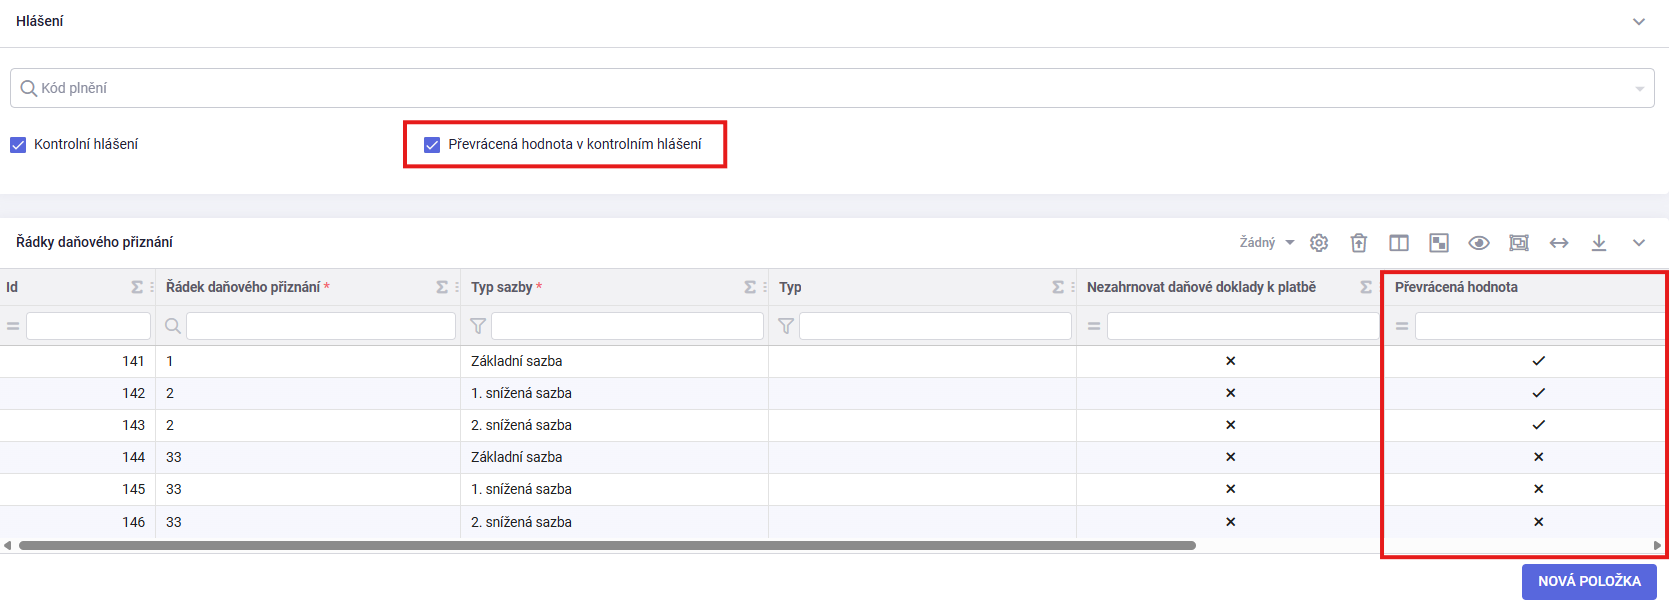Open the Kód plnění combo box arrow
1670x606 pixels.
click(x=1639, y=89)
